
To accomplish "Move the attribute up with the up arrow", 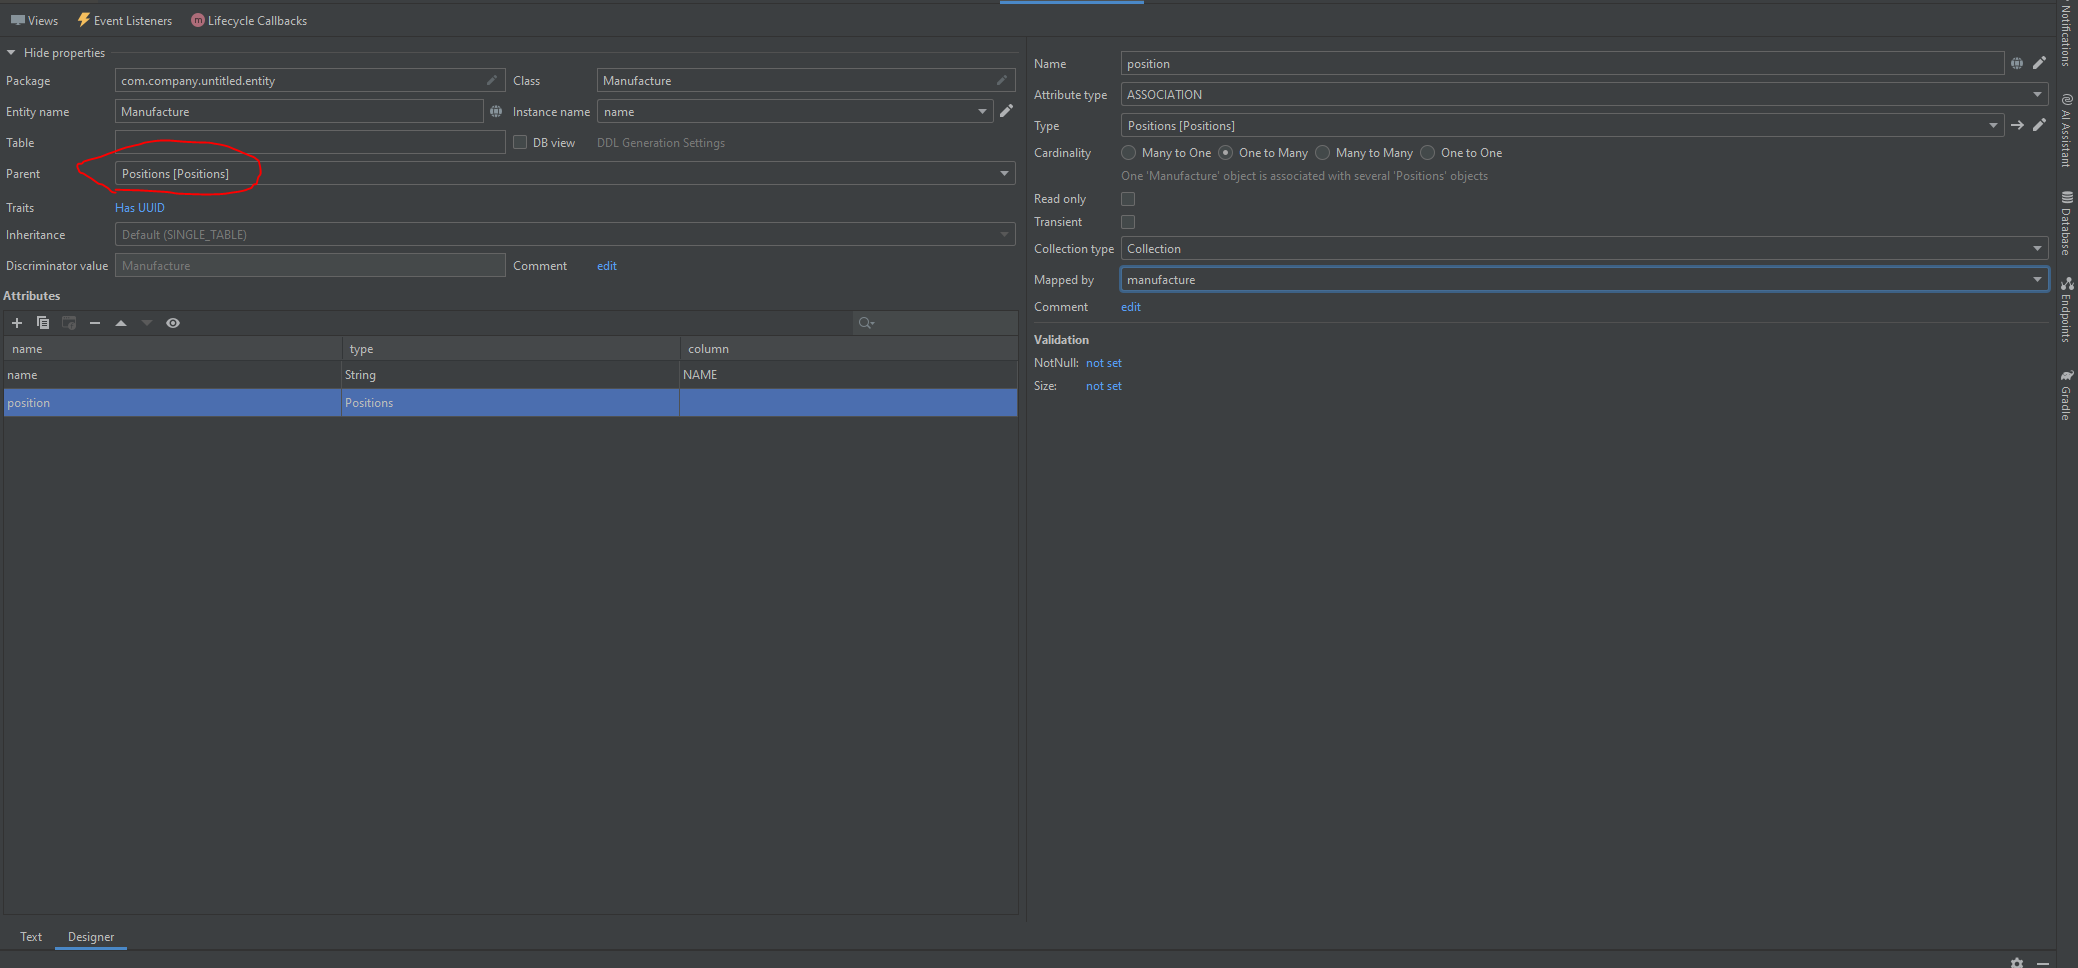I will click(x=121, y=323).
